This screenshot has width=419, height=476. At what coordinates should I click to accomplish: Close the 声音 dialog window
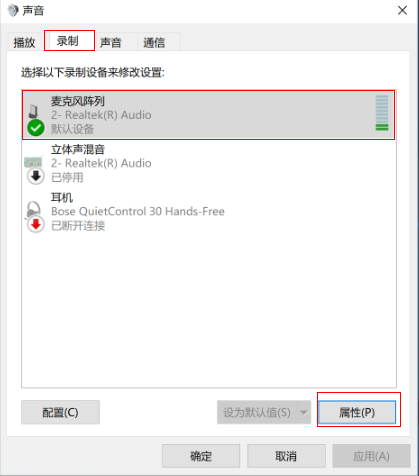pos(402,10)
